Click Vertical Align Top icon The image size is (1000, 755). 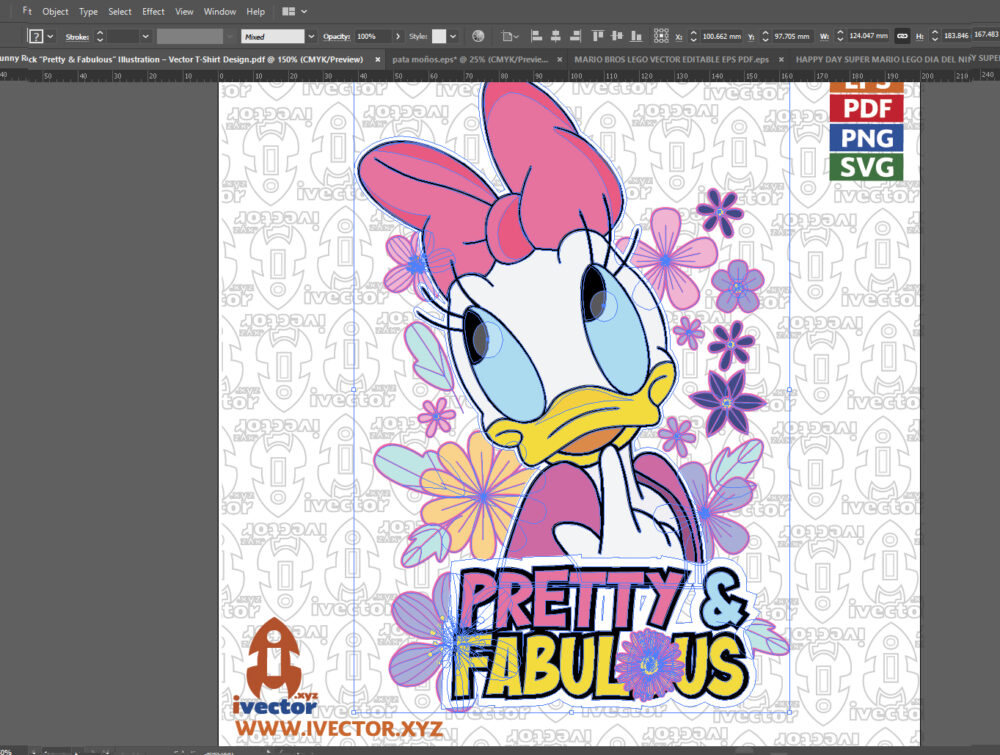(598, 36)
